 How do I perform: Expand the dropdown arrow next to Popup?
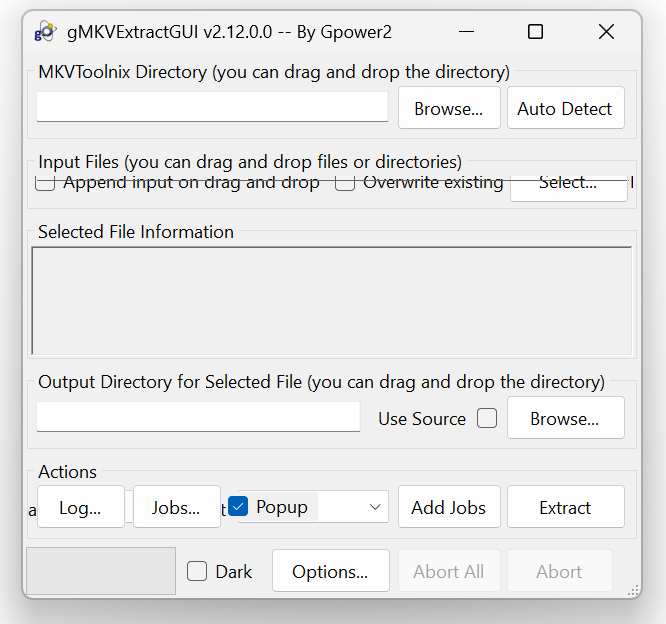coord(375,506)
